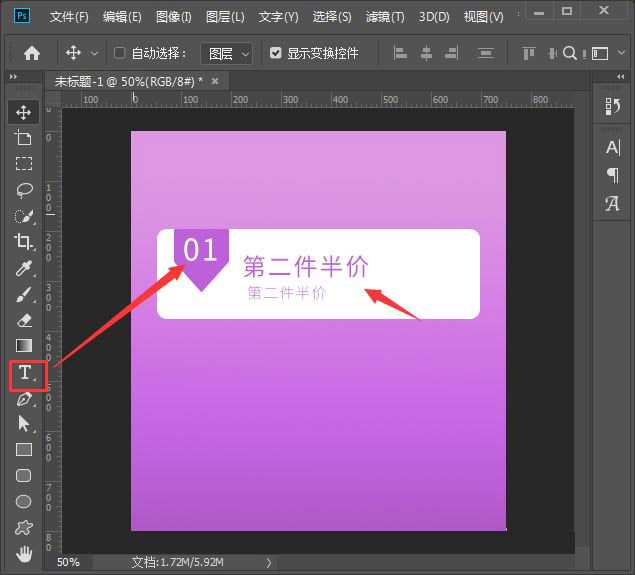Activate the Crop tool
The width and height of the screenshot is (635, 575).
(x=24, y=242)
